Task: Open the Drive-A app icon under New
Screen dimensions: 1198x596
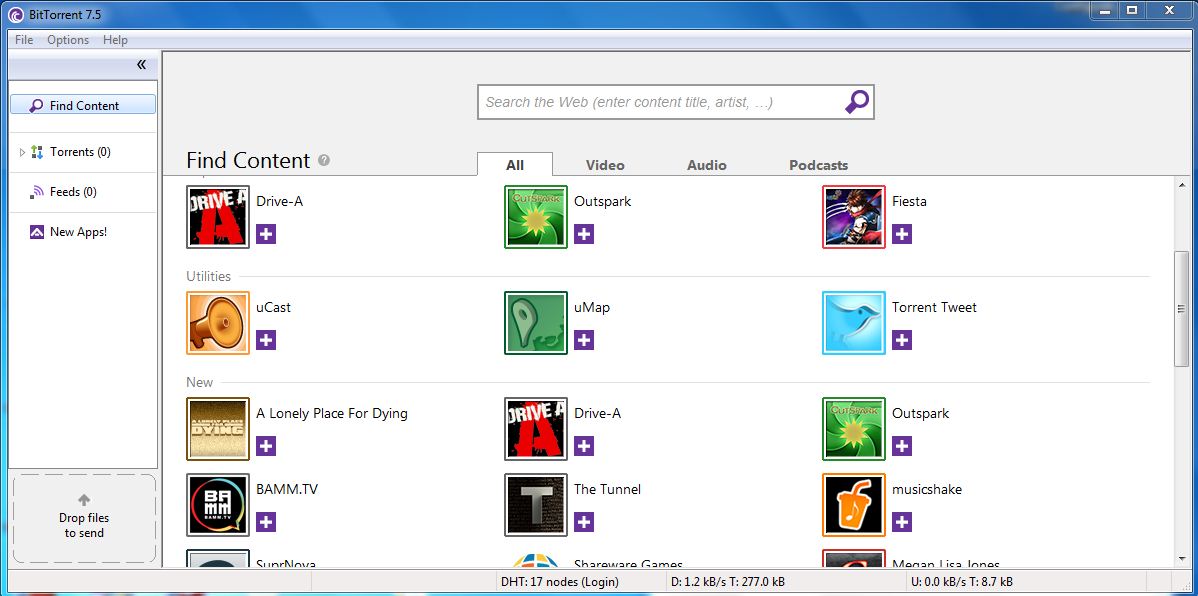Action: point(536,429)
